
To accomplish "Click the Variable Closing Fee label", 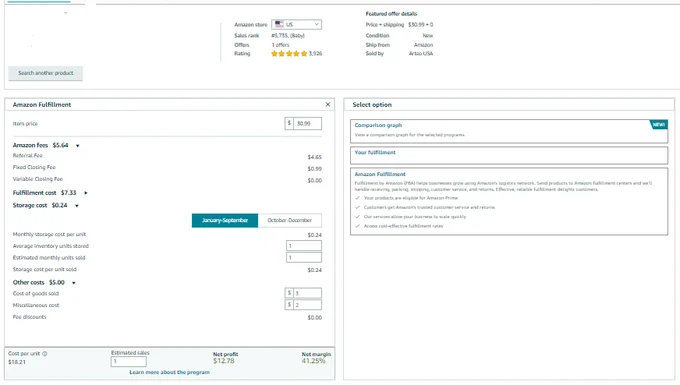I will (38, 179).
